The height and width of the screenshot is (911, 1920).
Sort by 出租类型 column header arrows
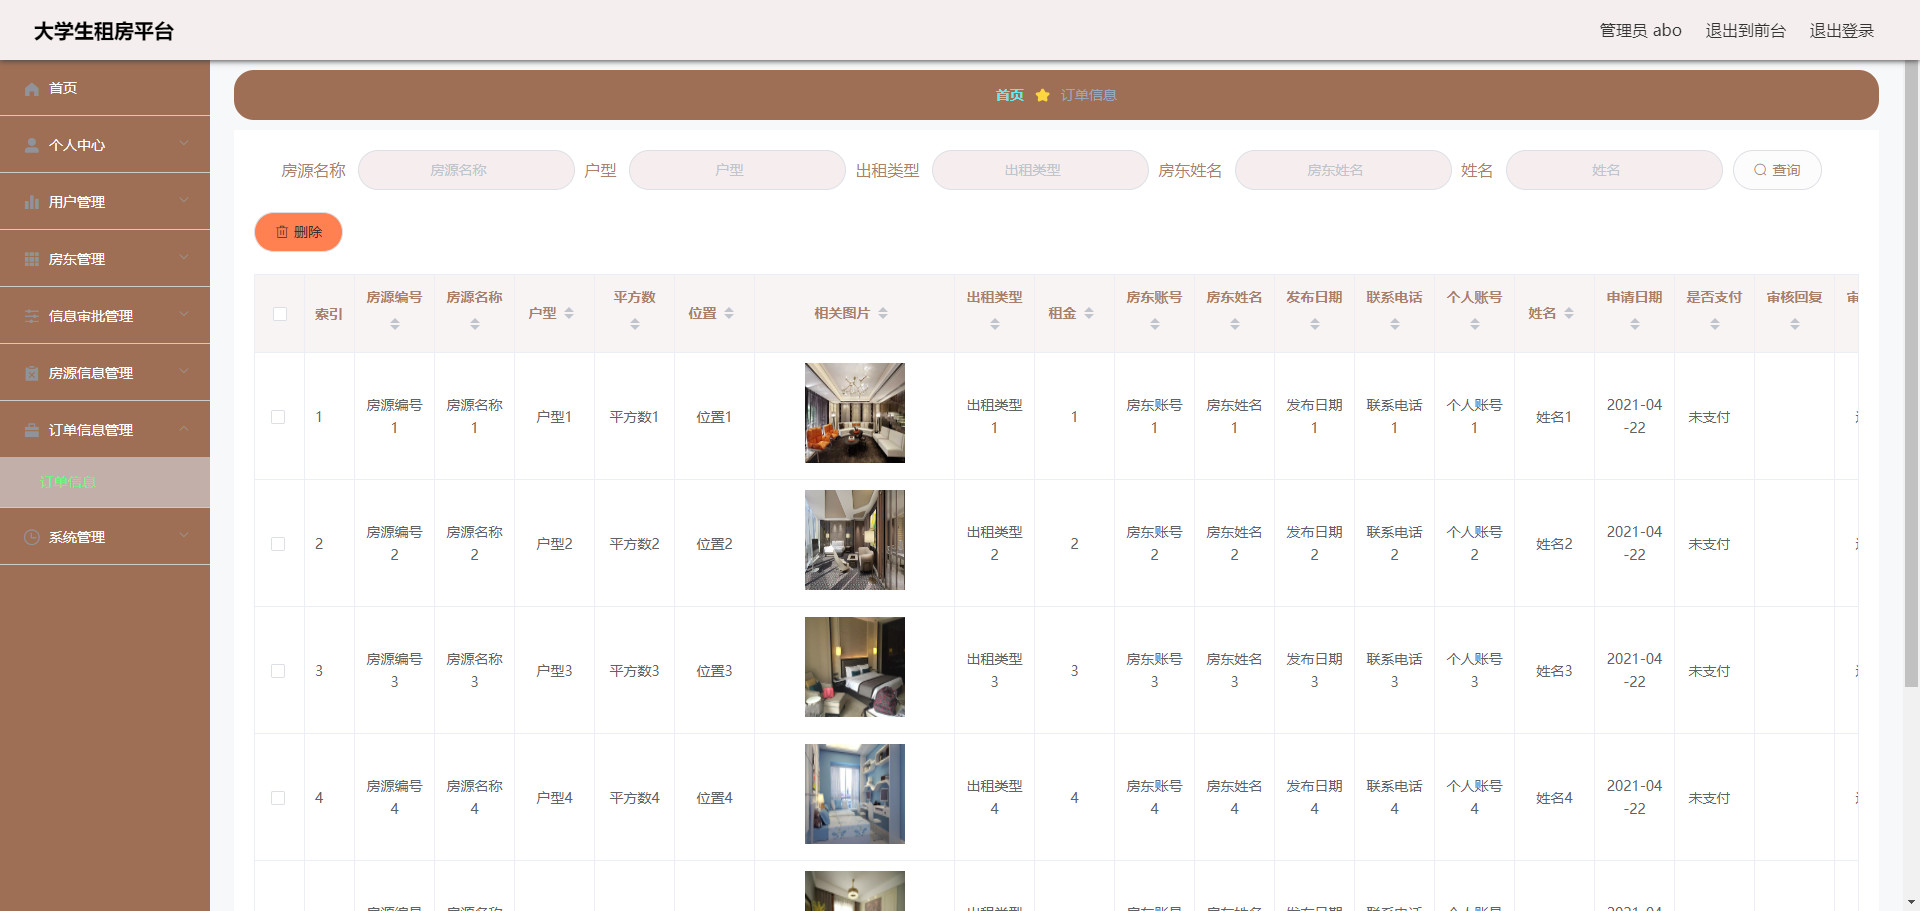(x=995, y=324)
